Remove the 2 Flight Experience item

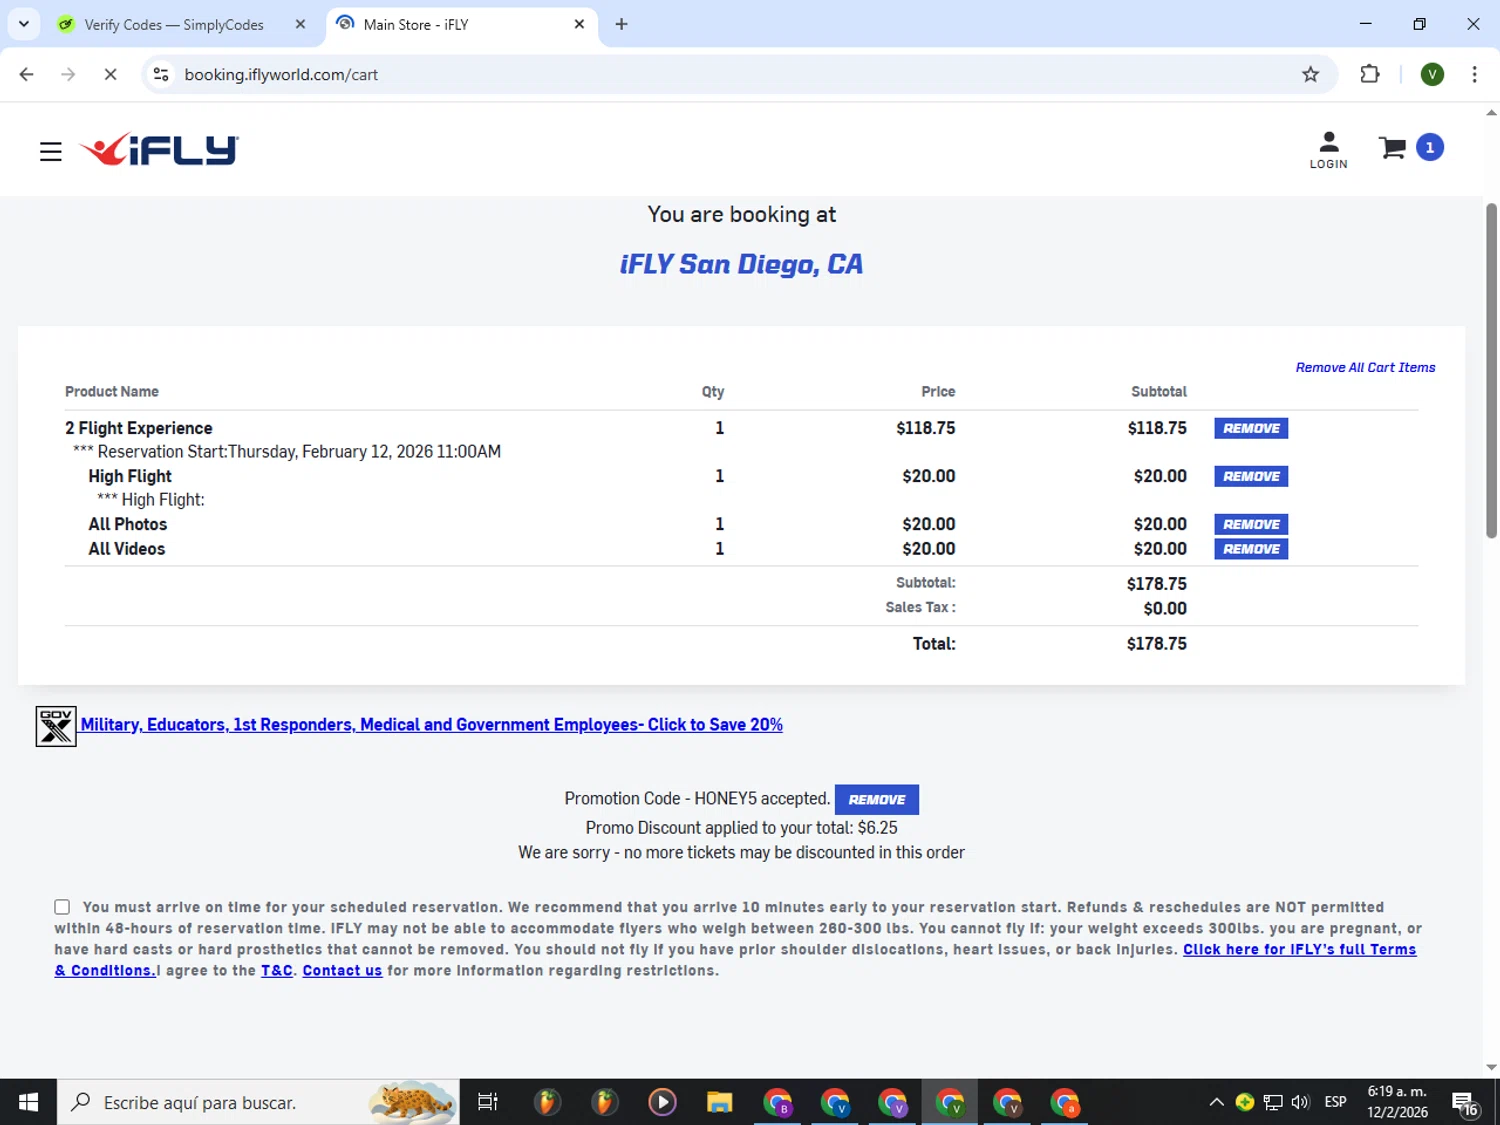pos(1251,428)
